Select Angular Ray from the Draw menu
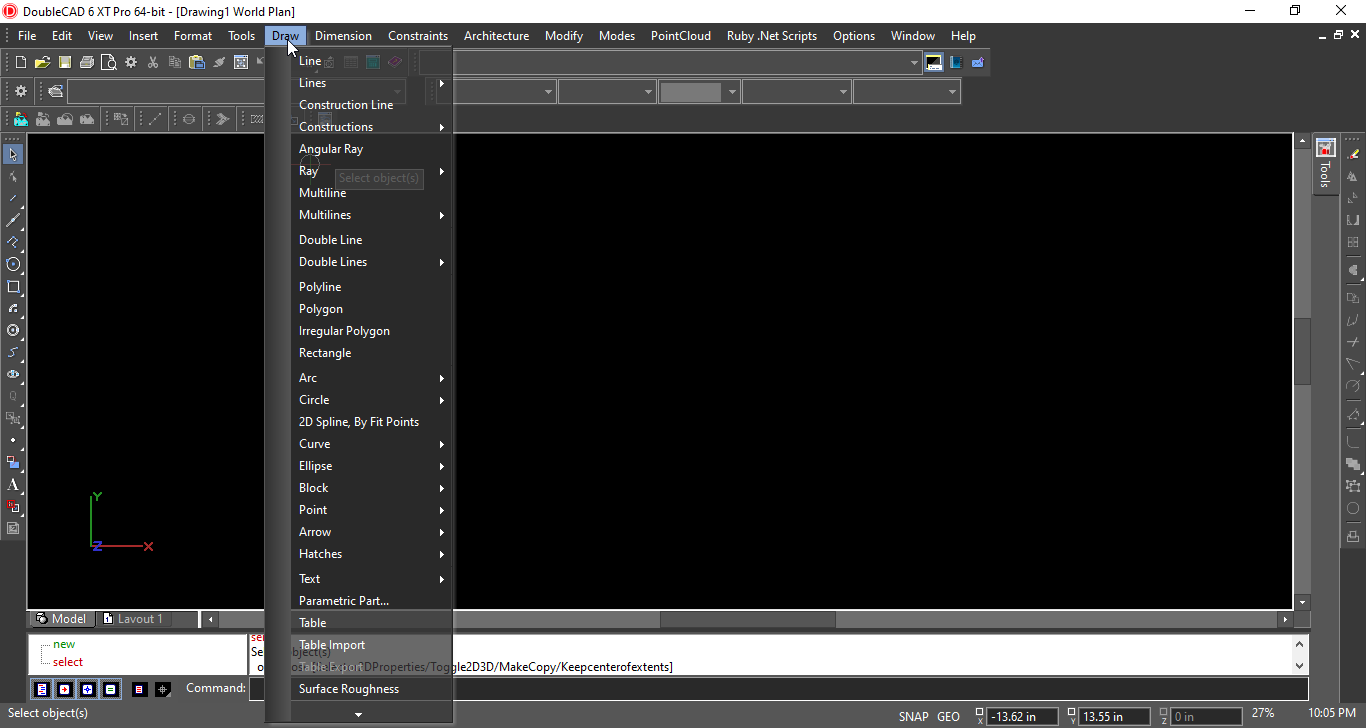This screenshot has height=728, width=1366. pyautogui.click(x=371, y=149)
